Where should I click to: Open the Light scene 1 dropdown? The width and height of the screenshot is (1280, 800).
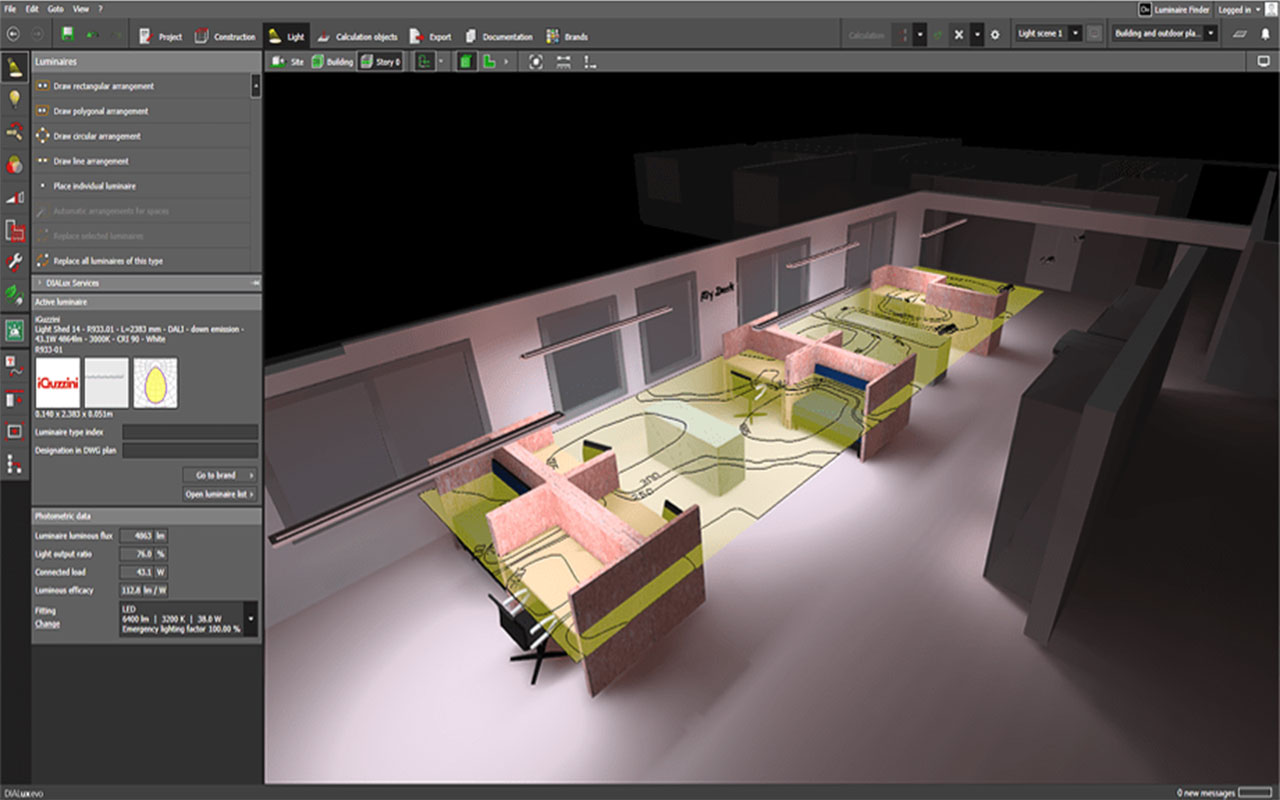pyautogui.click(x=1075, y=34)
